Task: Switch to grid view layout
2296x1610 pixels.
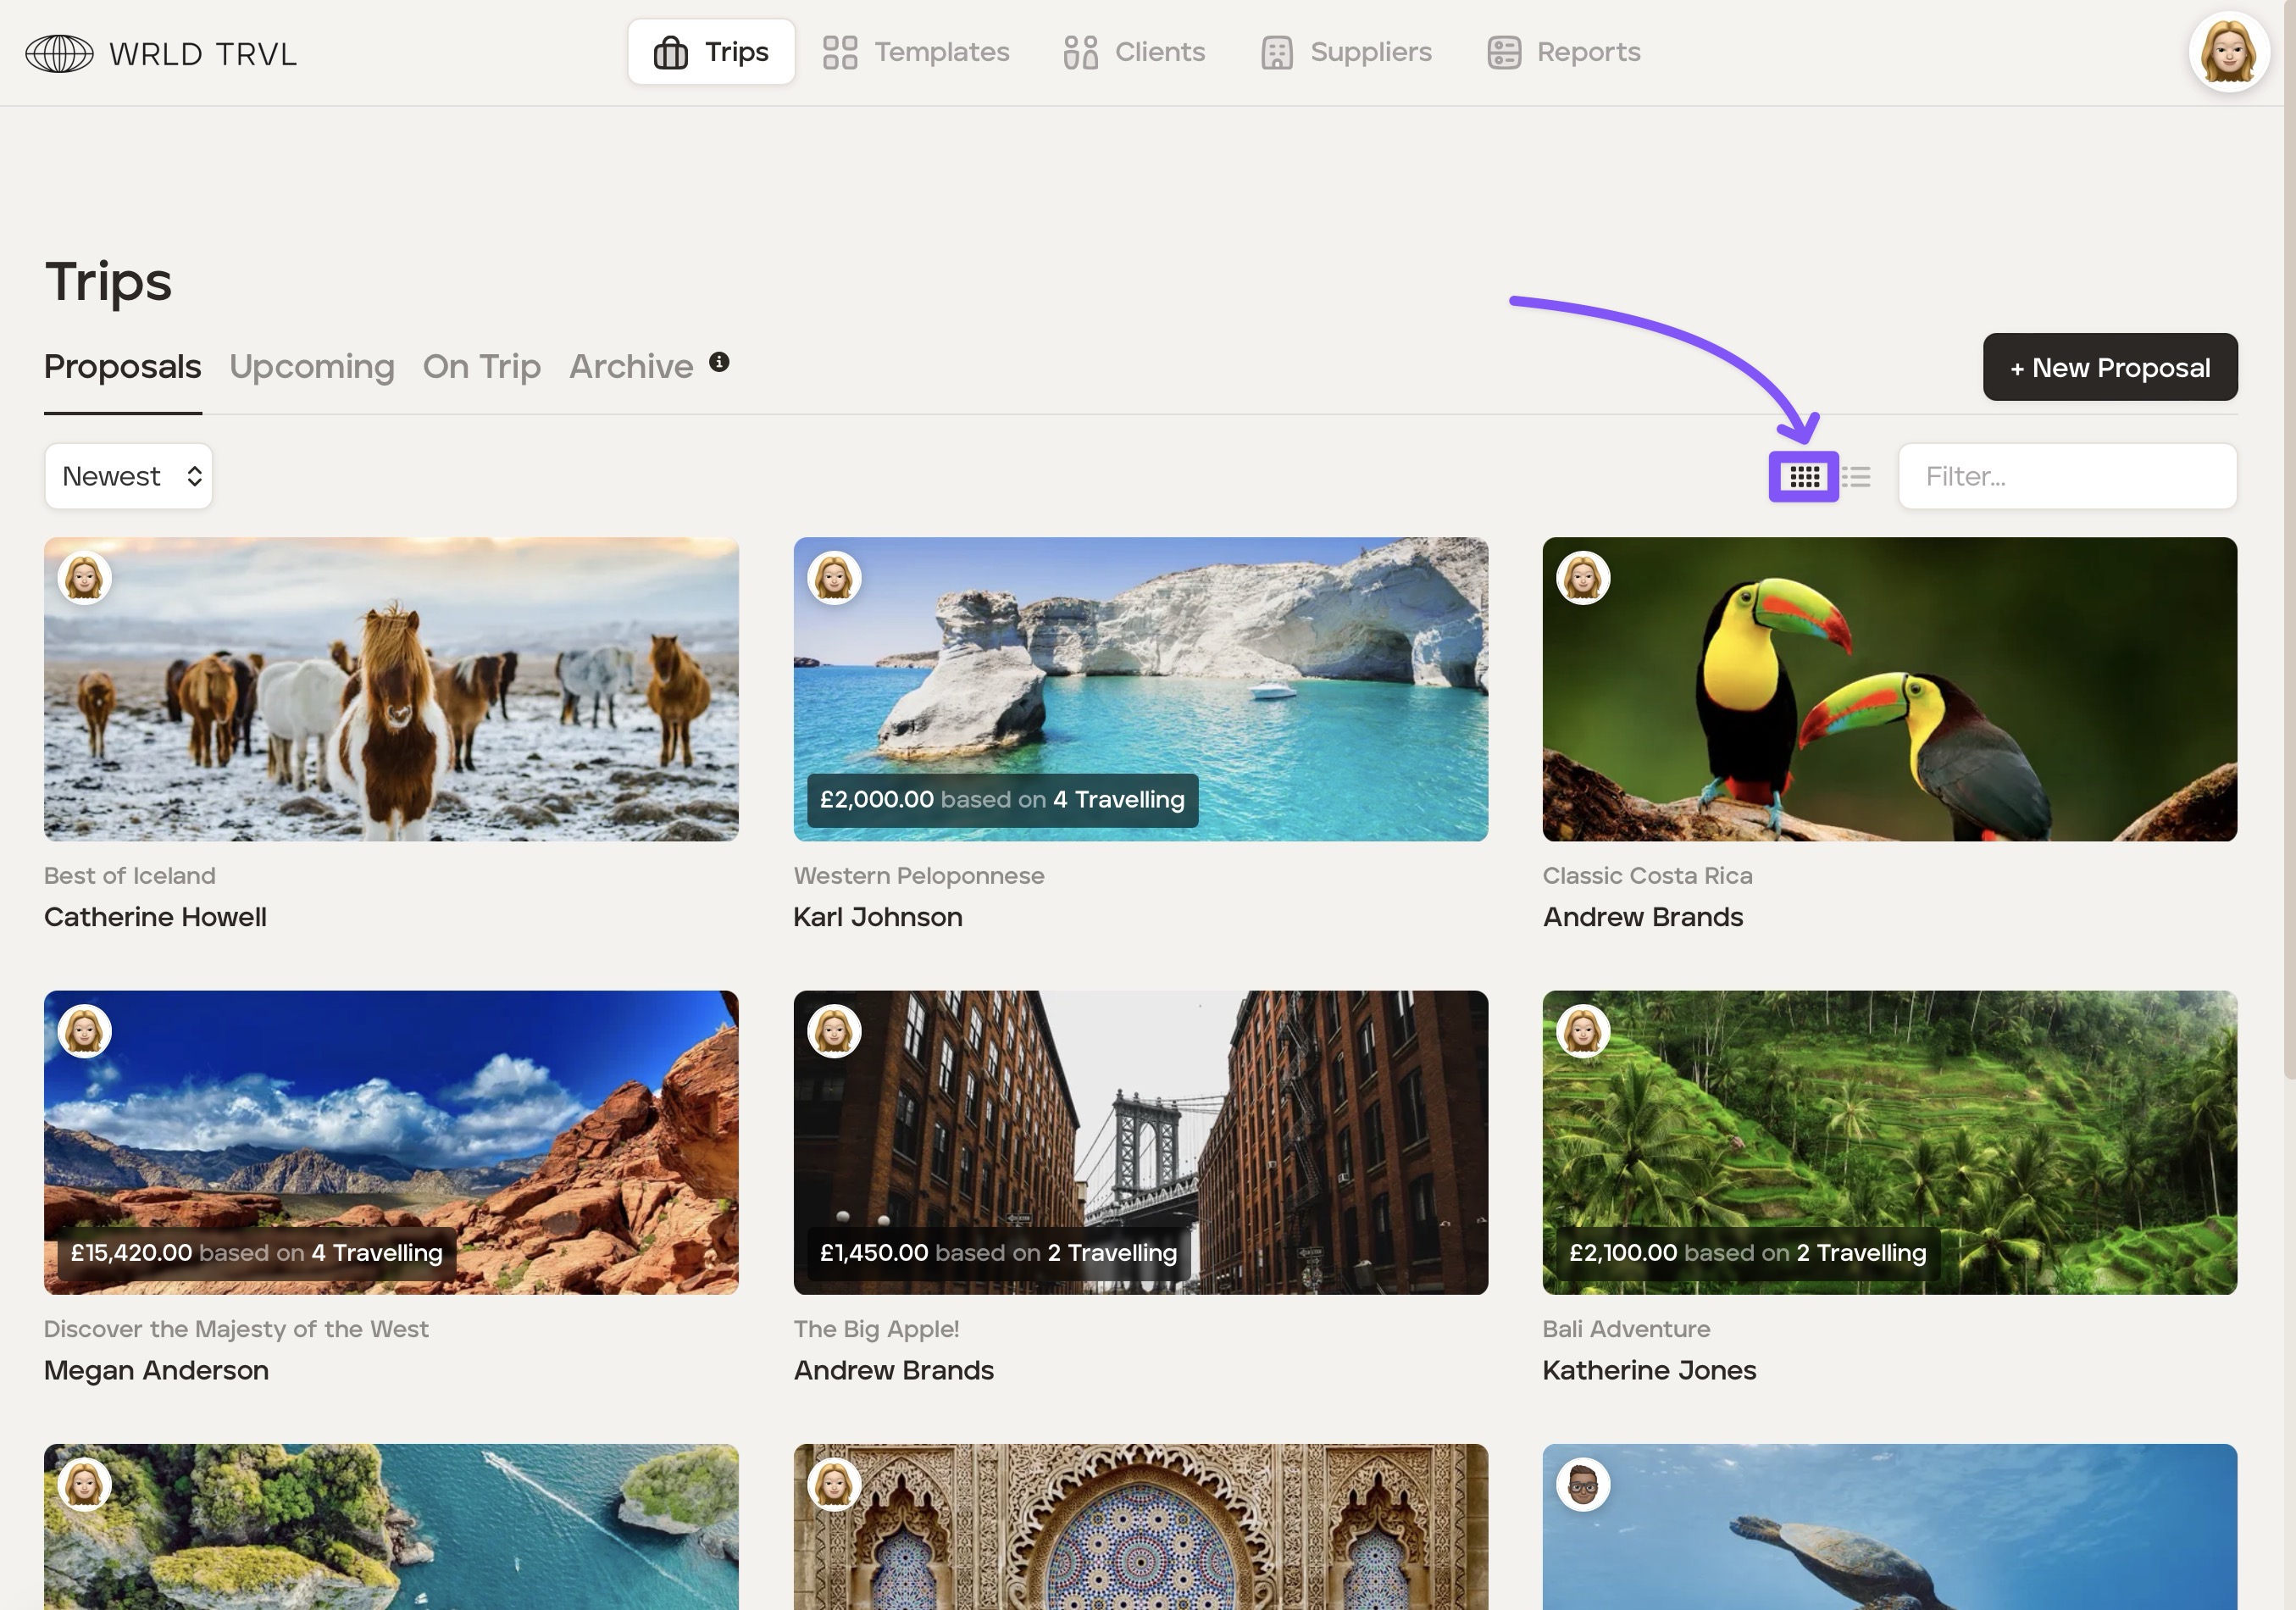Action: [x=1803, y=477]
